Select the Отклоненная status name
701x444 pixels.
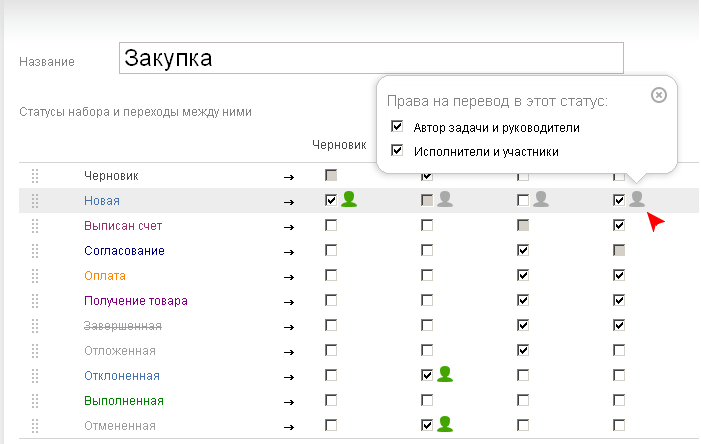122,376
